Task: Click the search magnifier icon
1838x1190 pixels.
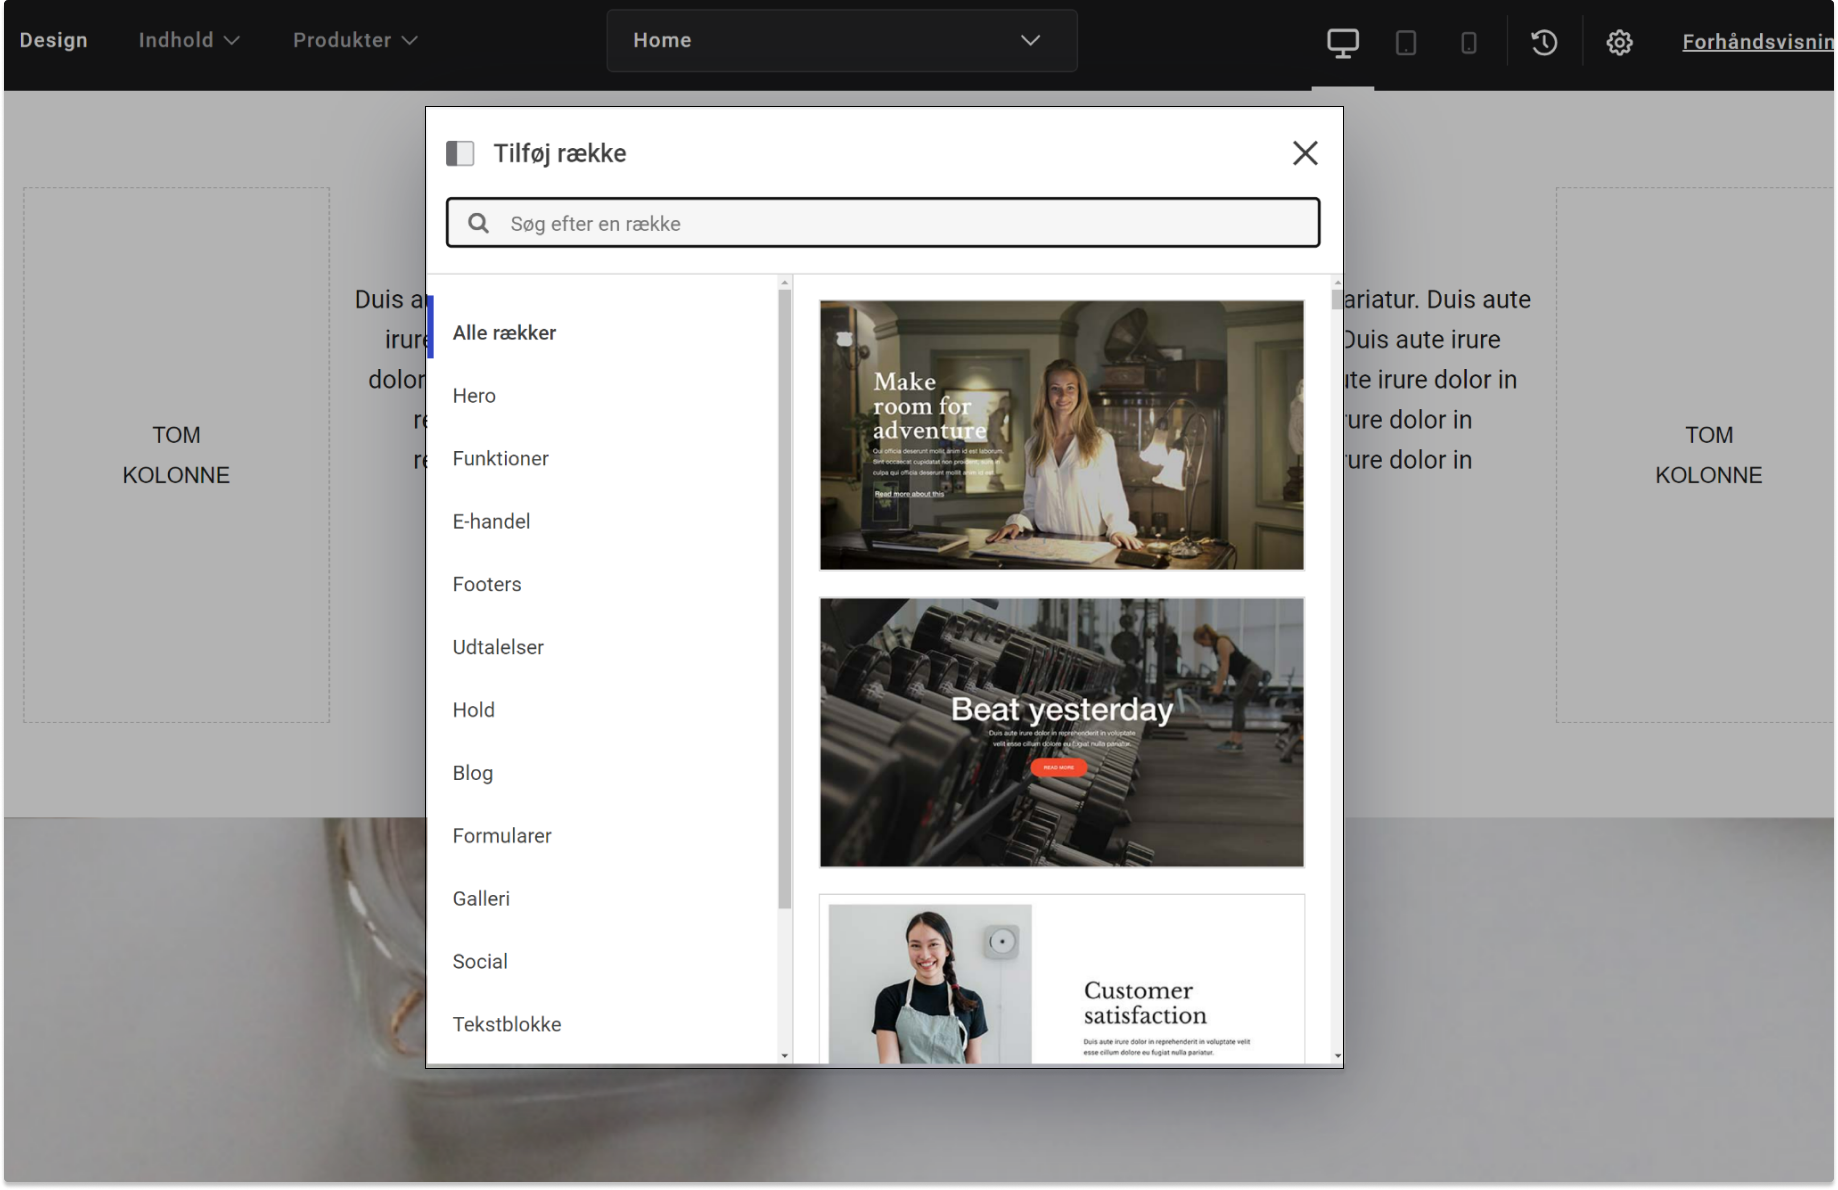Action: pos(479,223)
